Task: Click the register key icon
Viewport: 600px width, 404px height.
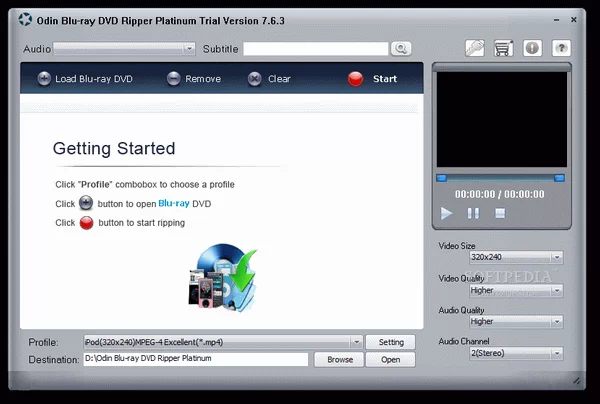Action: (475, 47)
